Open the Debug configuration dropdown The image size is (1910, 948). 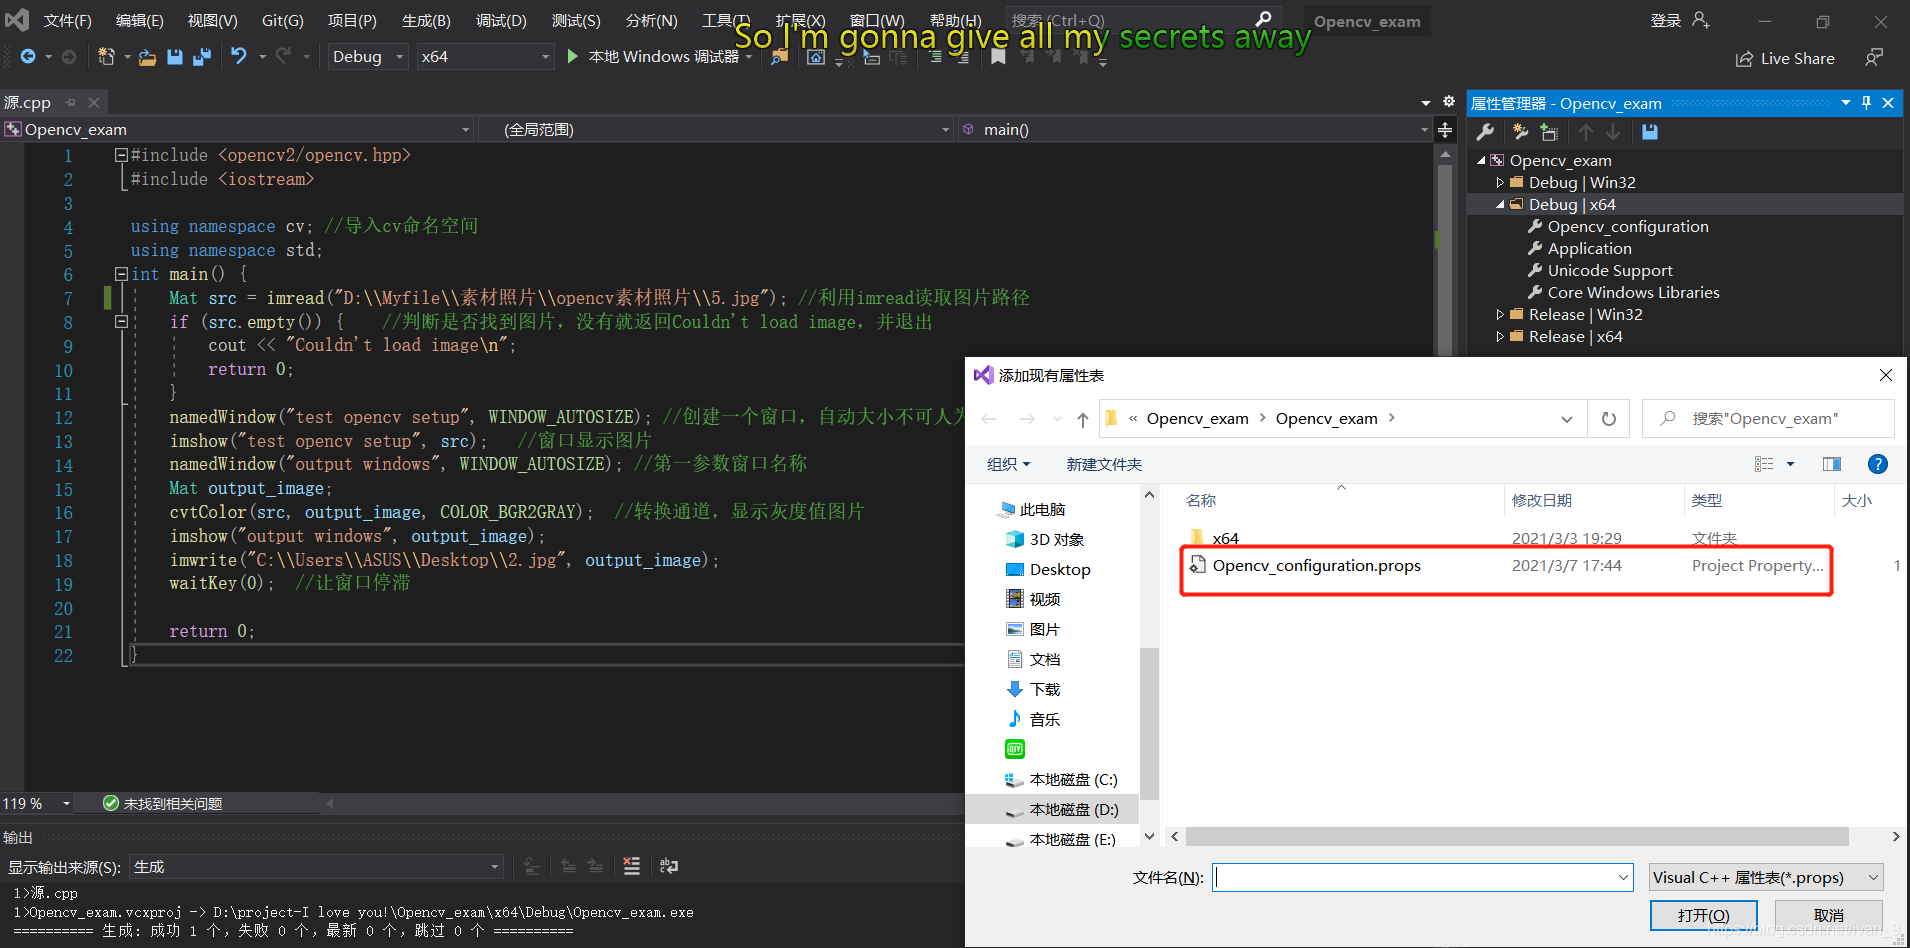[x=367, y=57]
